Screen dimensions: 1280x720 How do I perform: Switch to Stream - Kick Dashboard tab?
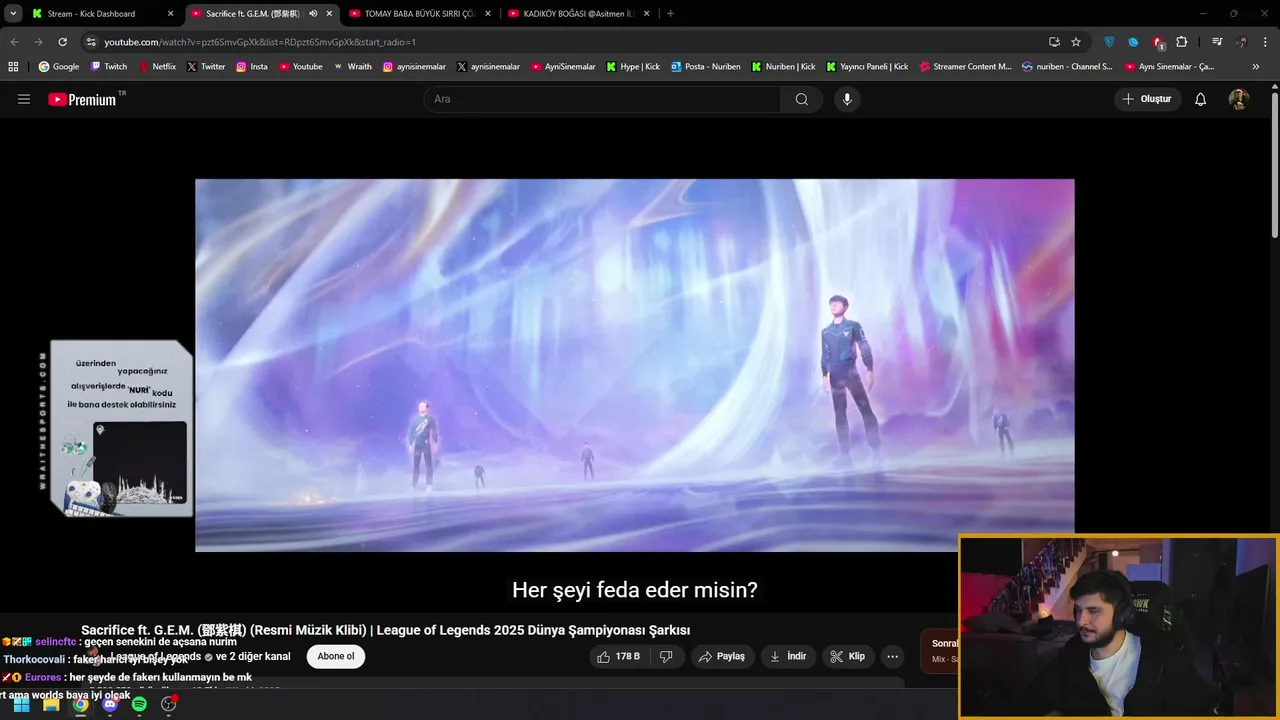click(x=100, y=14)
